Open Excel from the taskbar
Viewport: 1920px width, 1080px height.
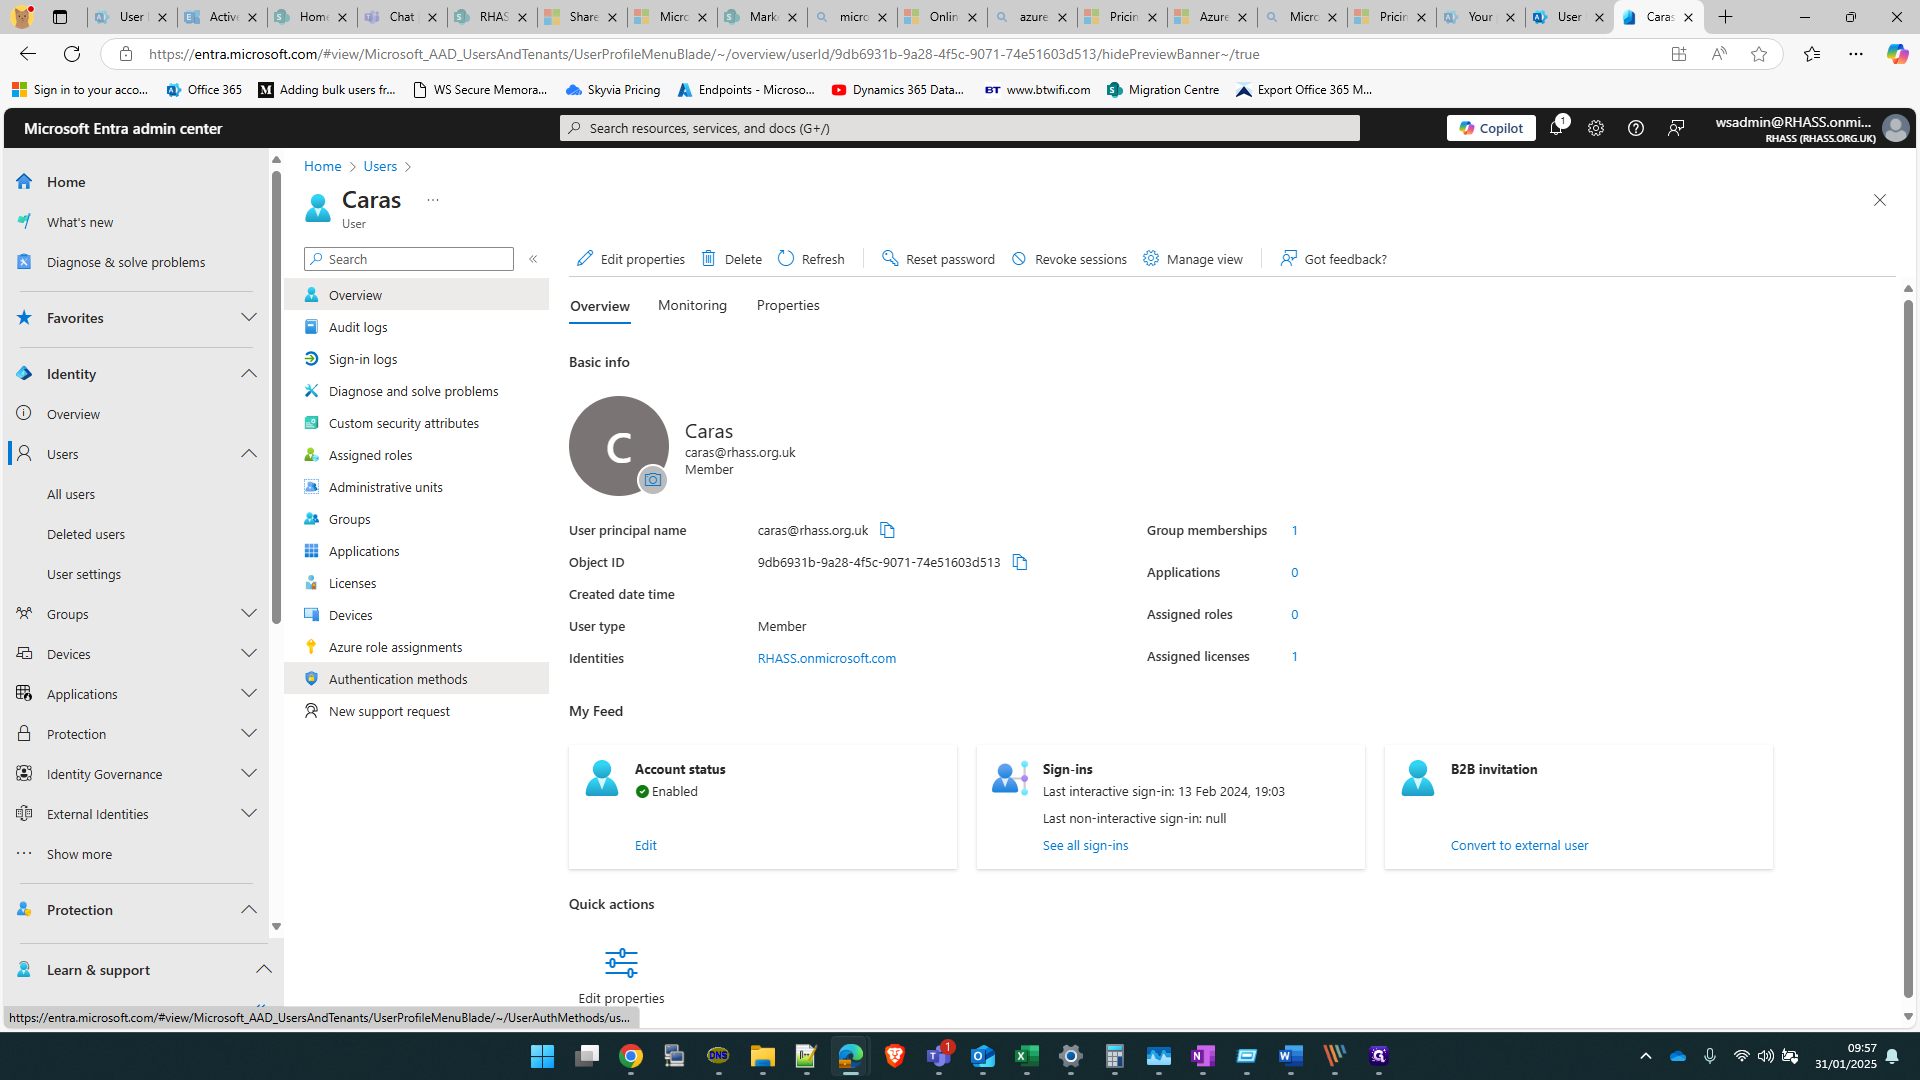[1027, 1056]
